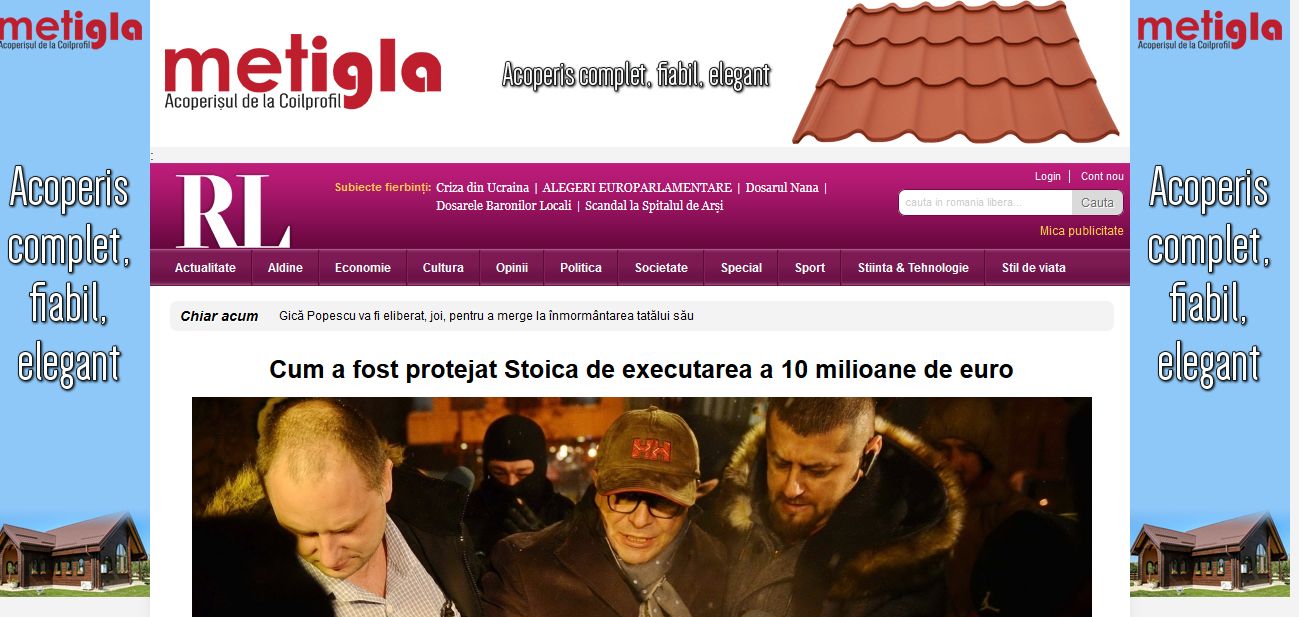Screen dimensions: 1299x617
Task: Click the red roof tile image
Action: click(955, 73)
